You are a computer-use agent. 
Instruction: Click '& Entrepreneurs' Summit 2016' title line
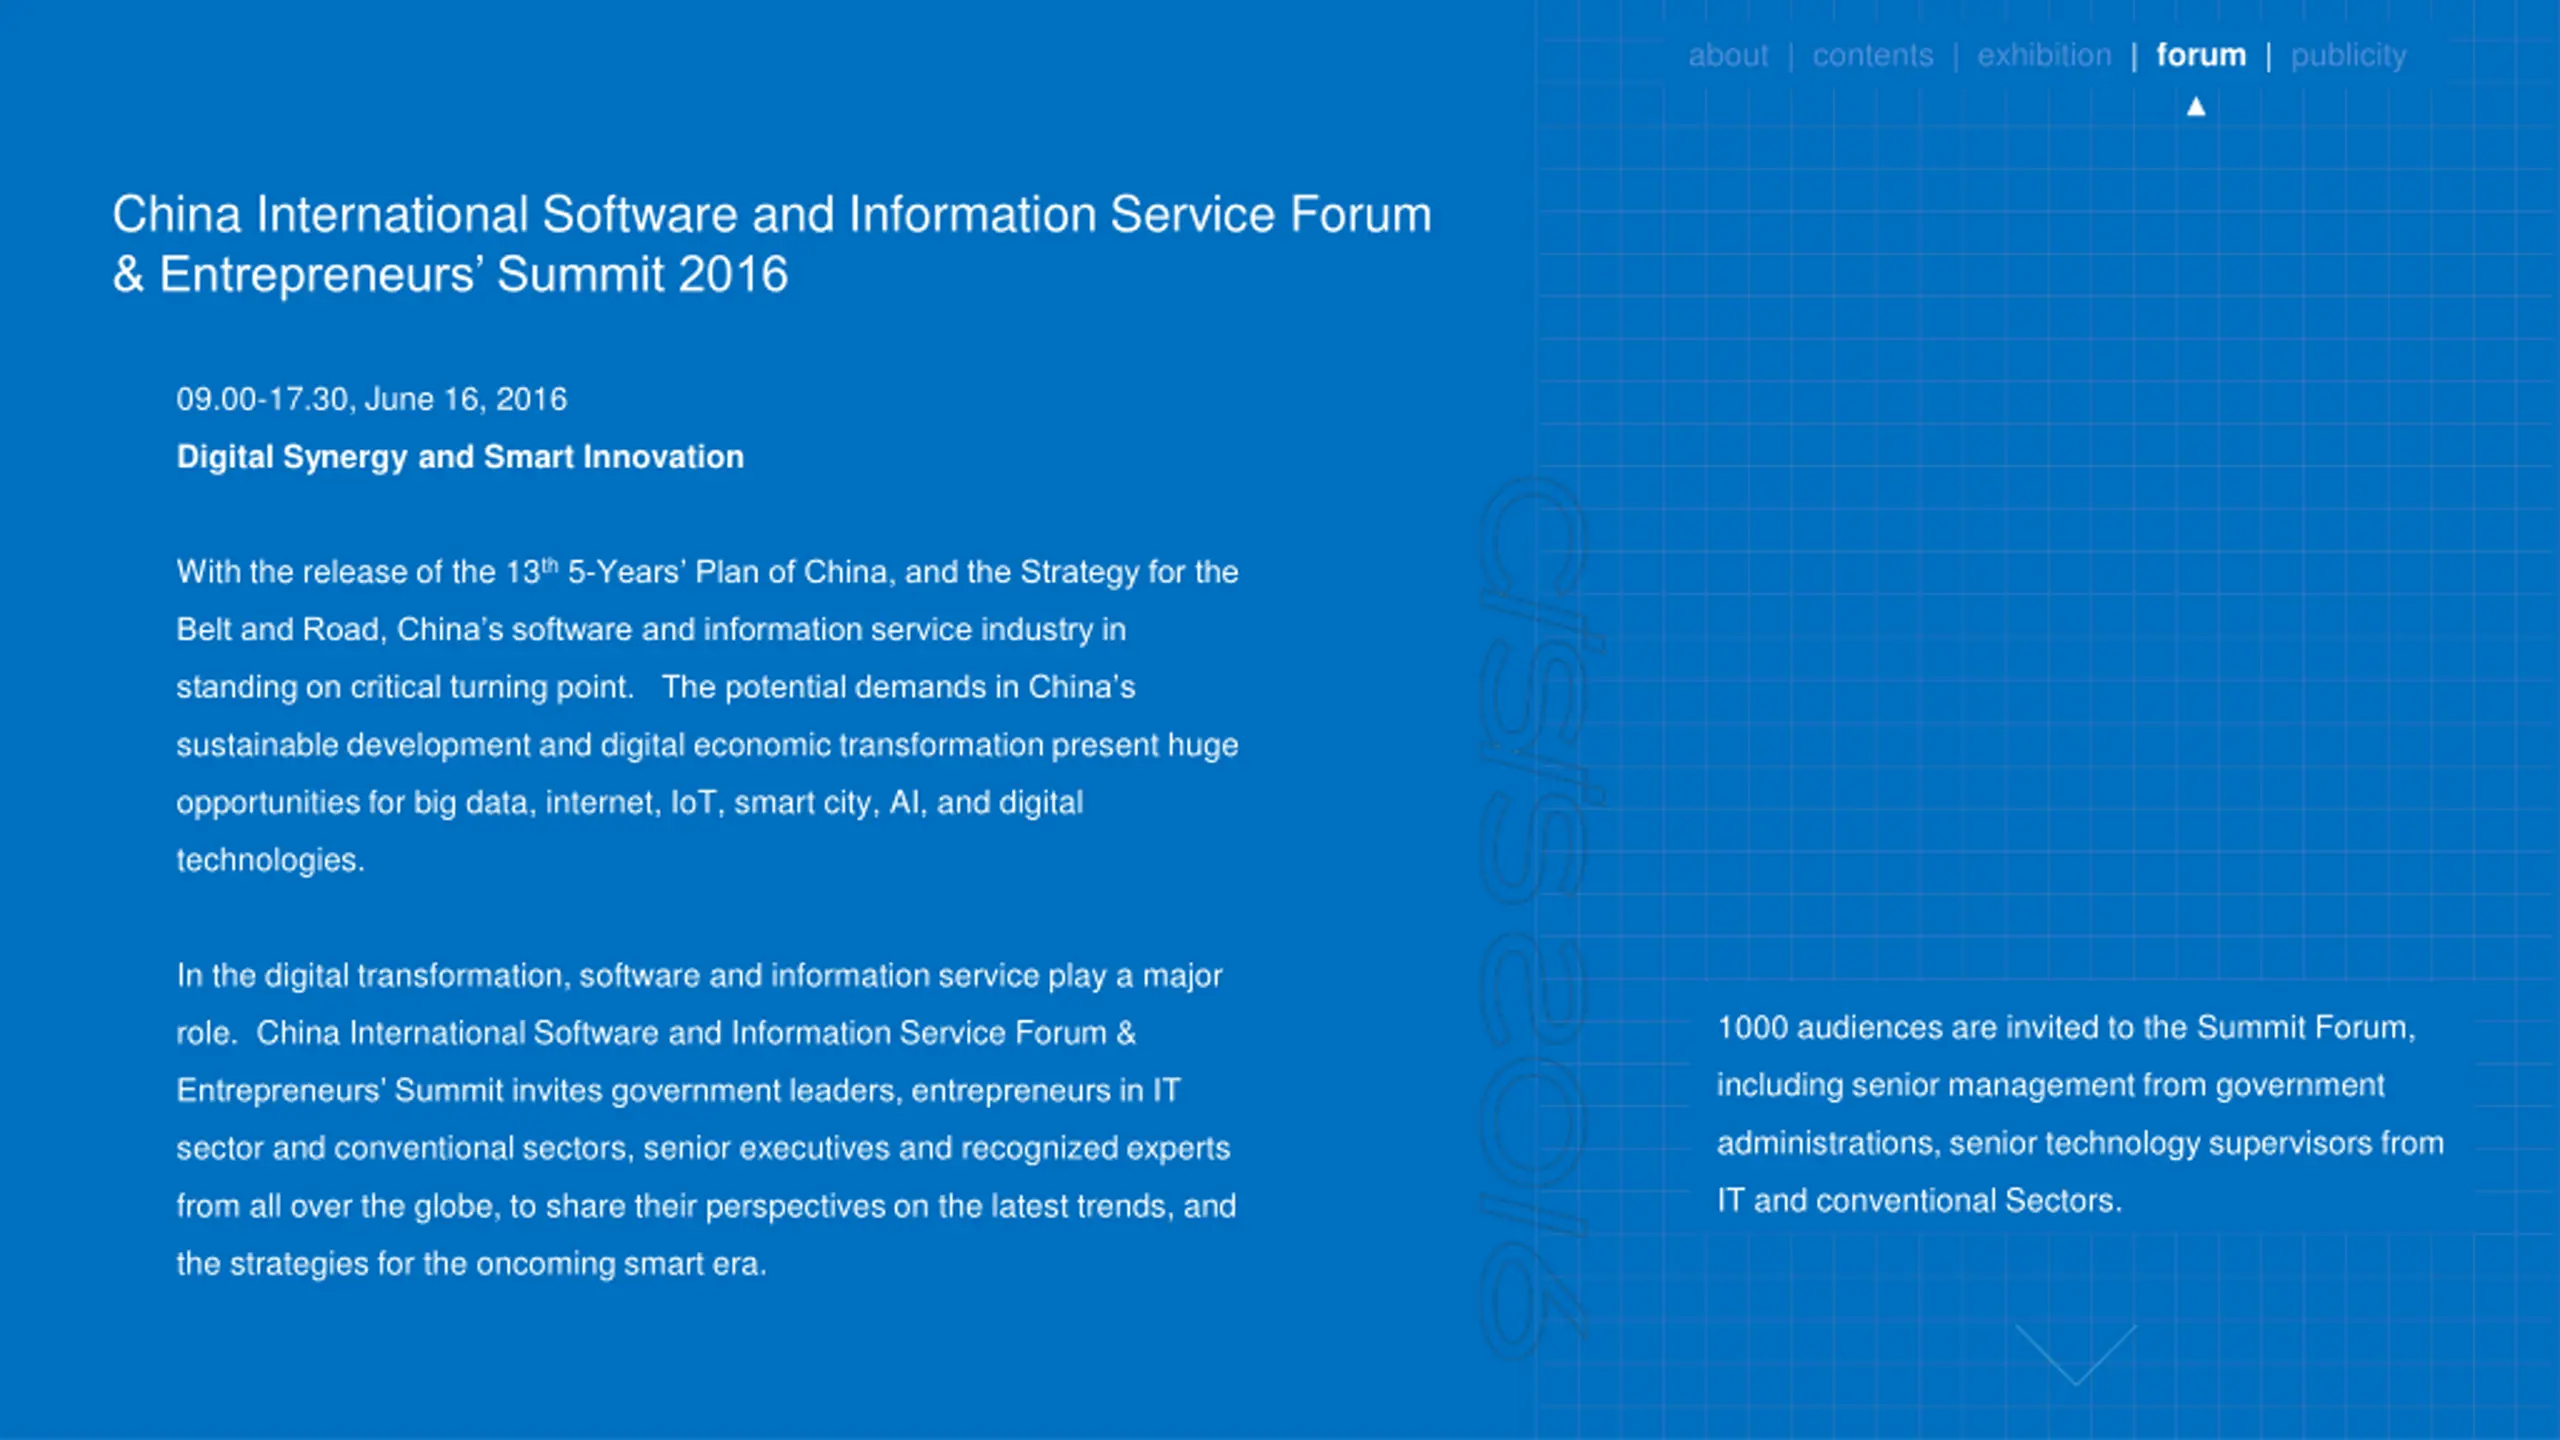click(450, 274)
